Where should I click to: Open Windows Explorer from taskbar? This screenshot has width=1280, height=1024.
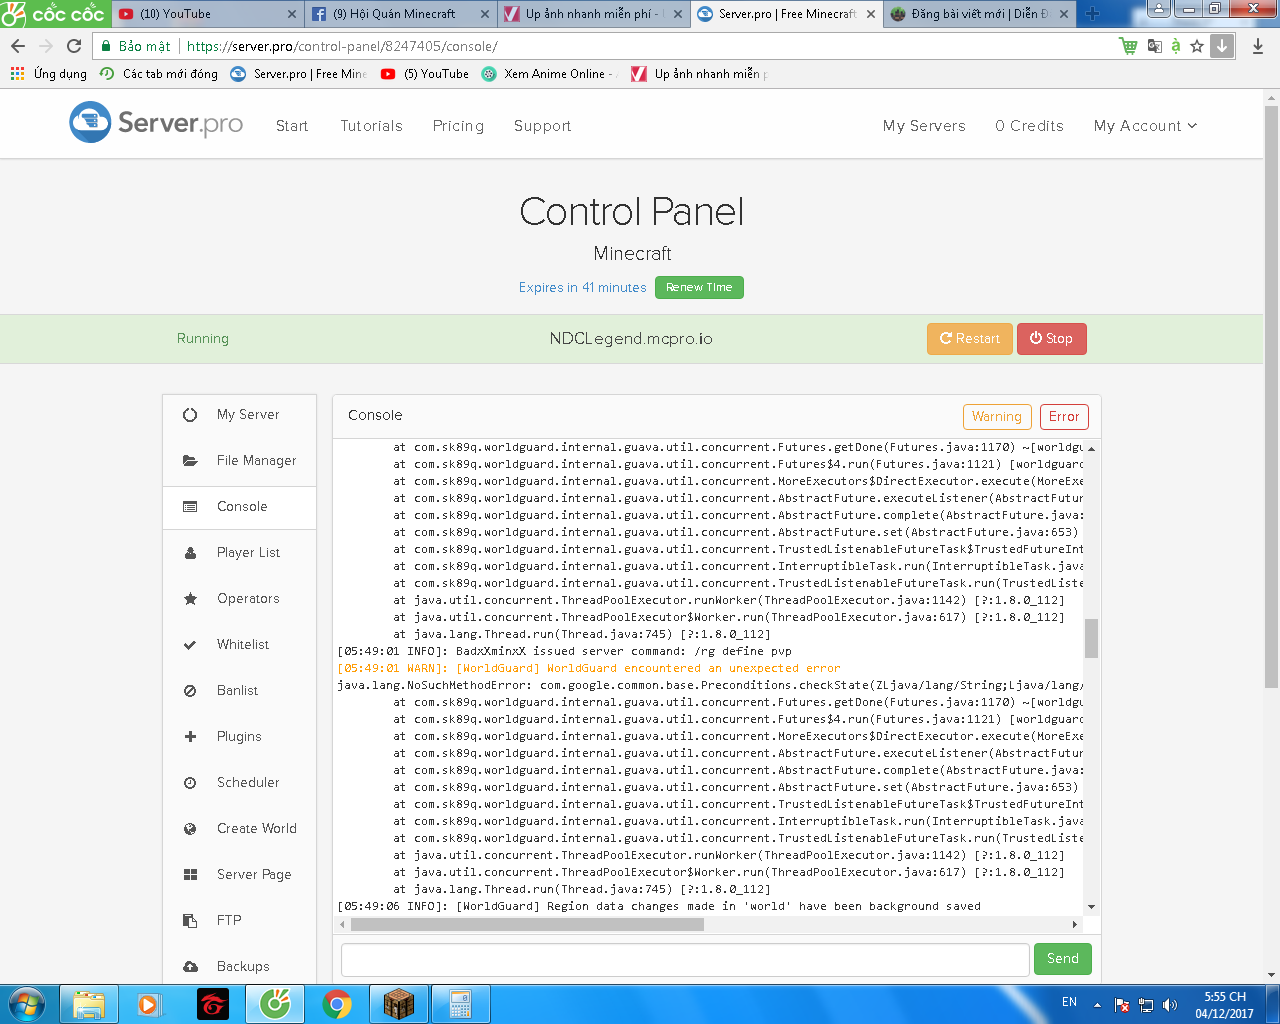pos(89,1004)
